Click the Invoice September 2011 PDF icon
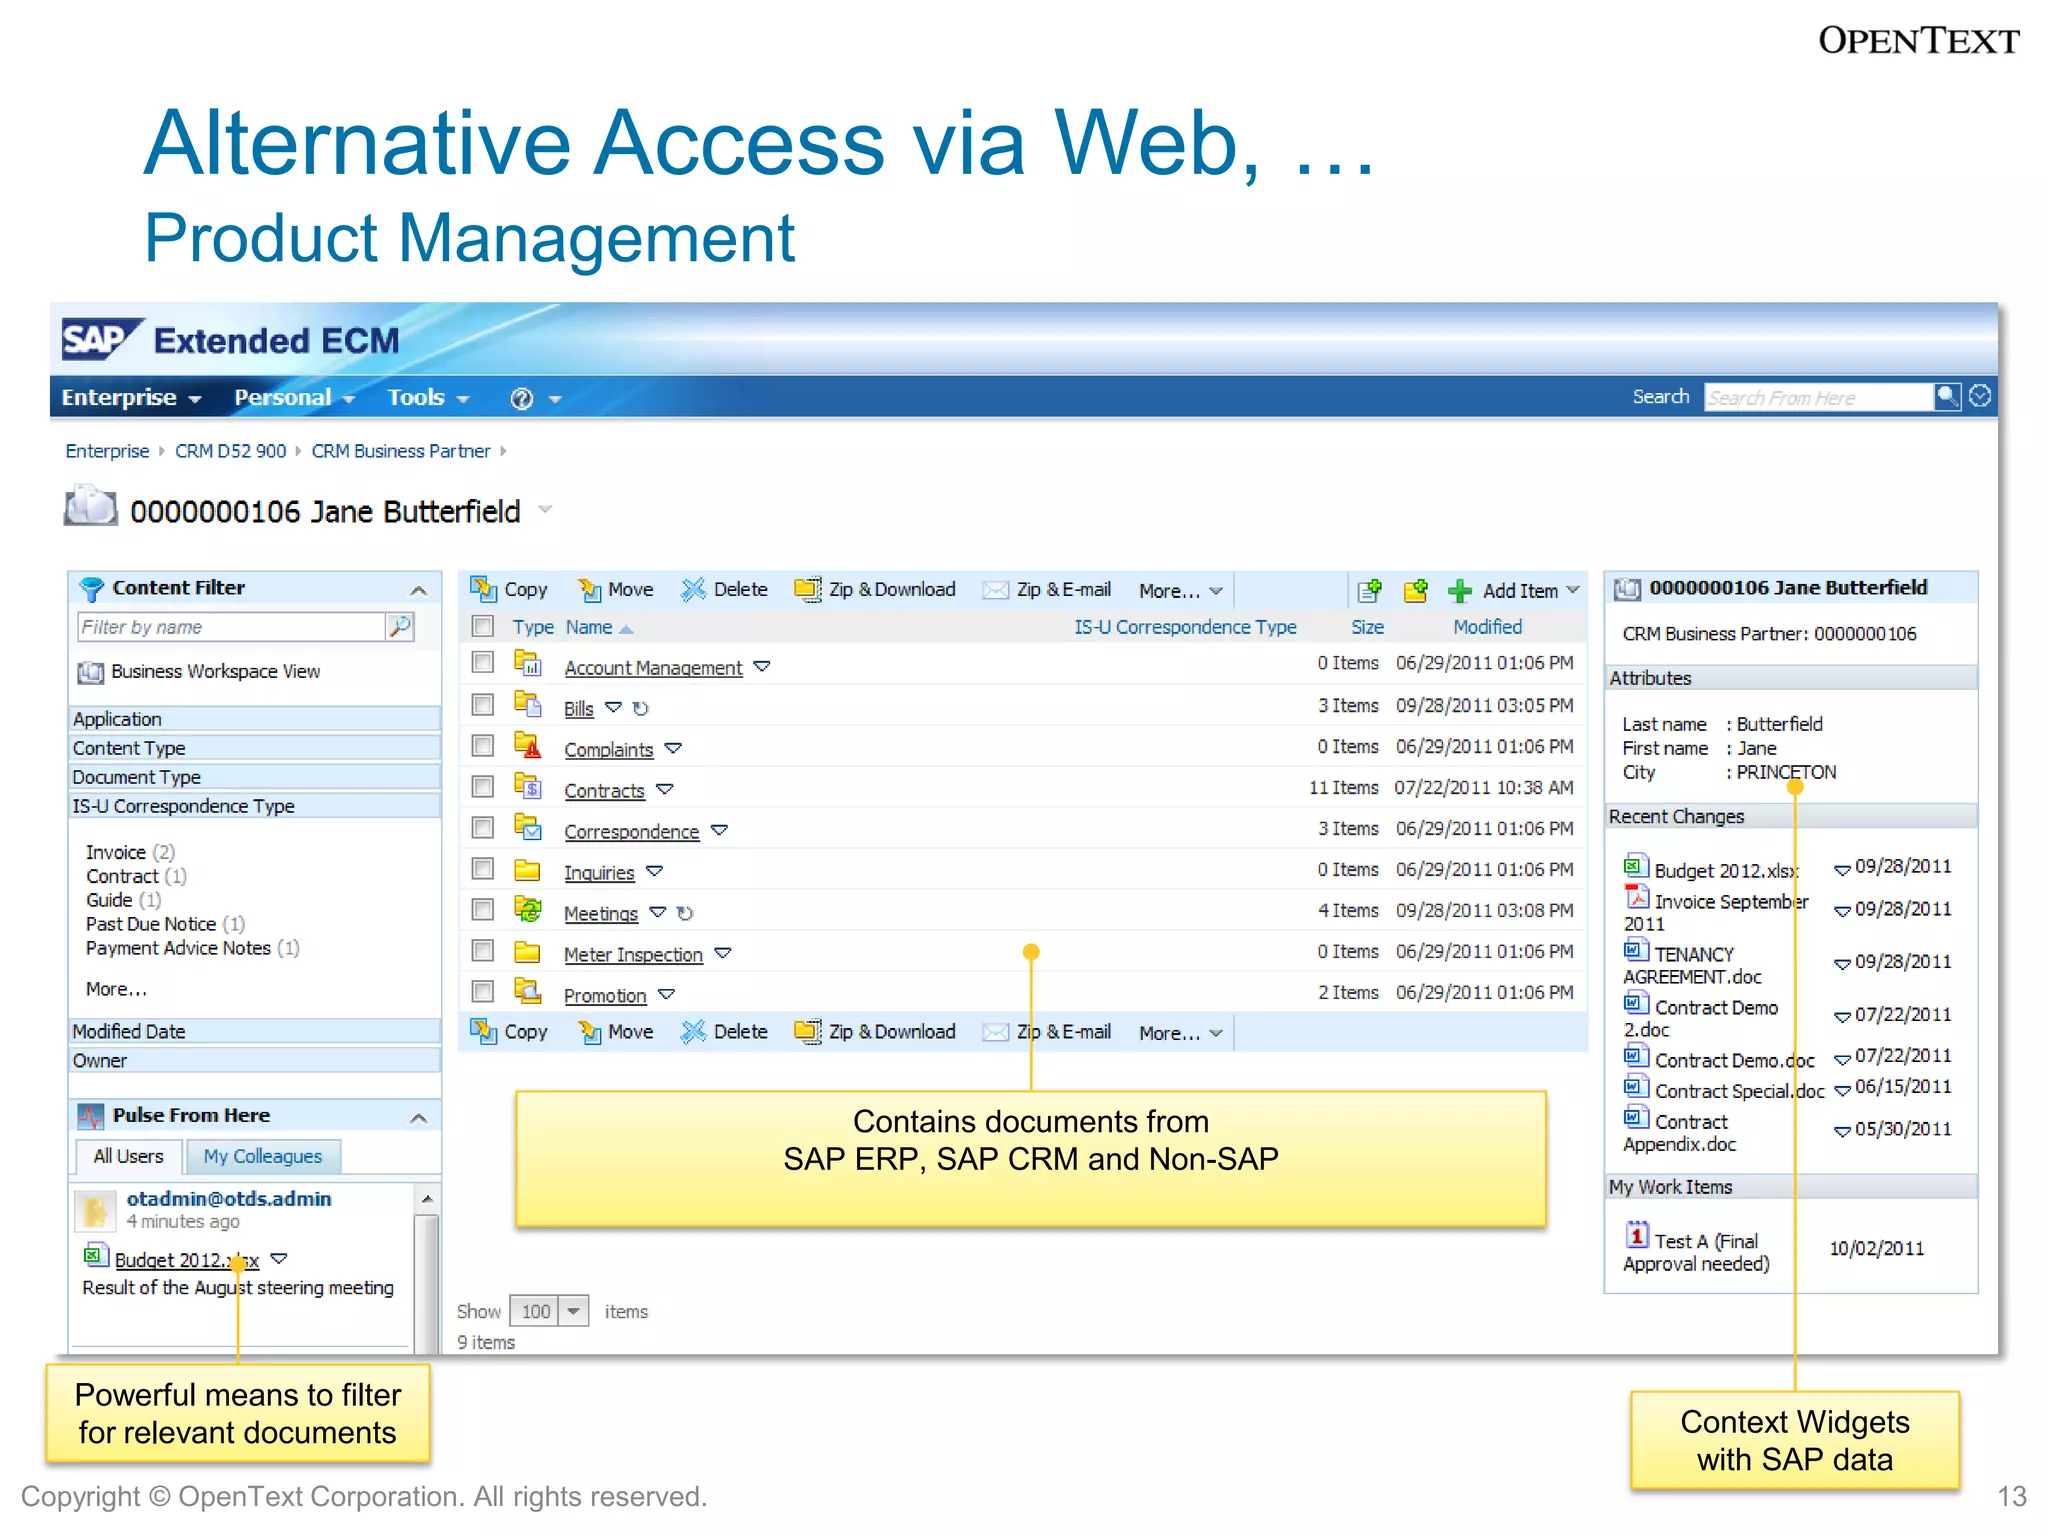This screenshot has width=2048, height=1536. 1636,897
